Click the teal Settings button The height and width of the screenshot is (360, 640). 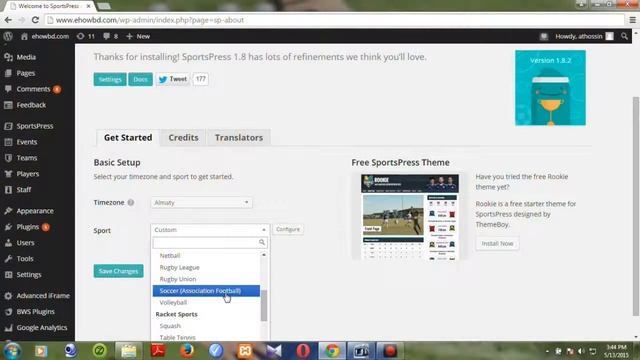[110, 79]
